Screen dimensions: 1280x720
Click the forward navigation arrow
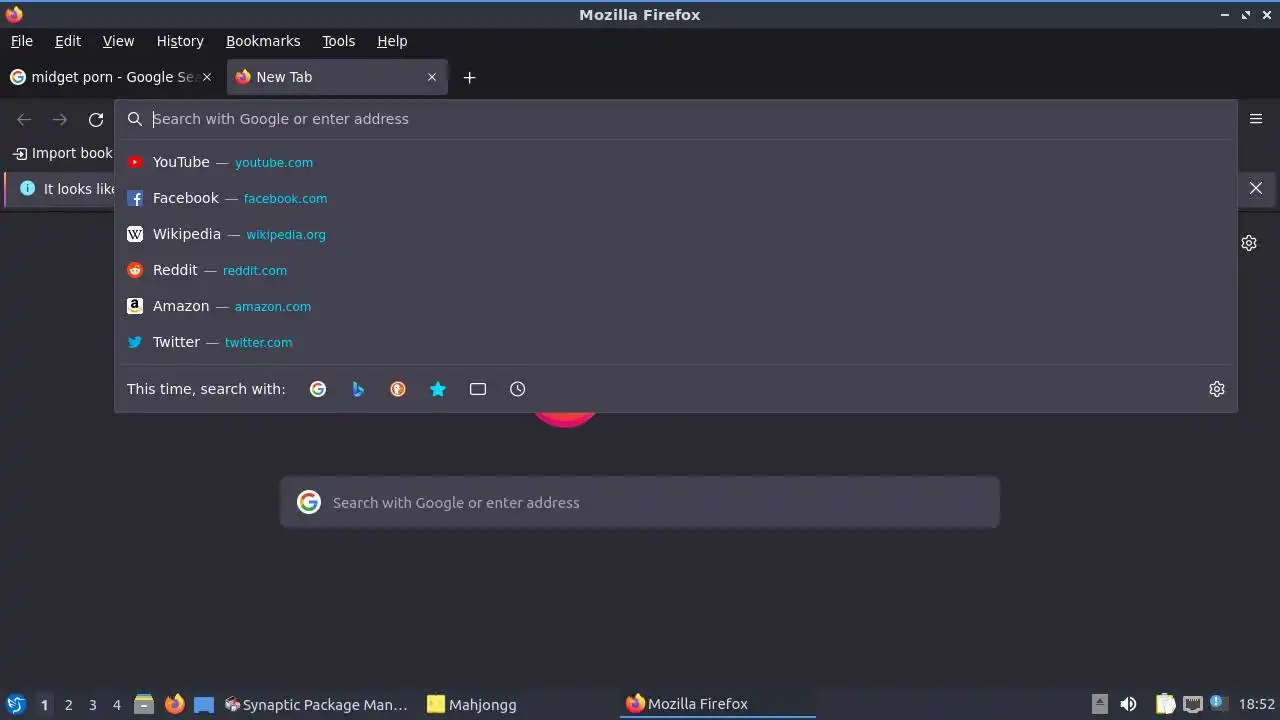pos(60,120)
